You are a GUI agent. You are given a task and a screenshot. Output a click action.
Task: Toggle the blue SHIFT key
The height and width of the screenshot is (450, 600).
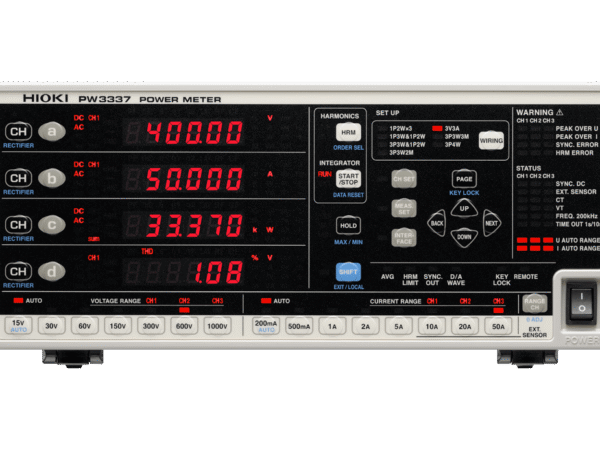pos(347,272)
